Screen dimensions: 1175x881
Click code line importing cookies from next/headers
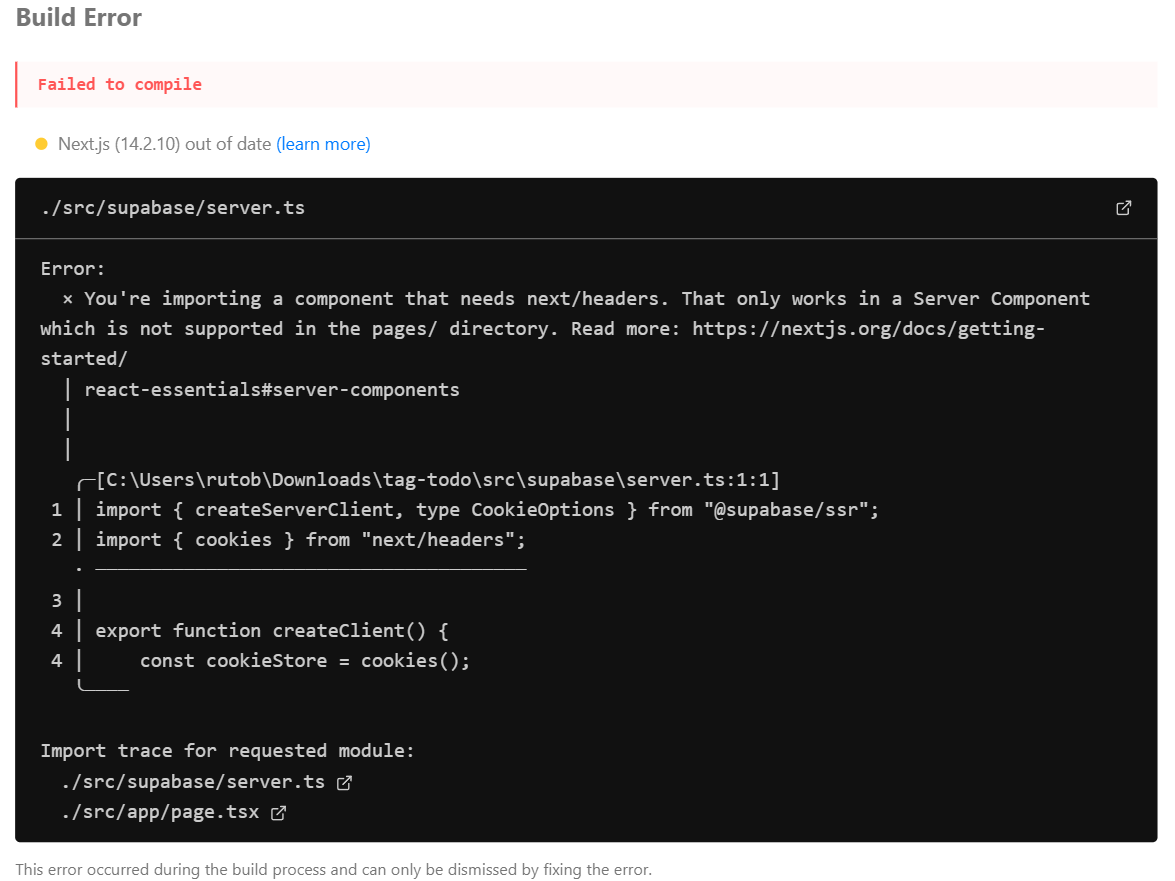pyautogui.click(x=310, y=540)
